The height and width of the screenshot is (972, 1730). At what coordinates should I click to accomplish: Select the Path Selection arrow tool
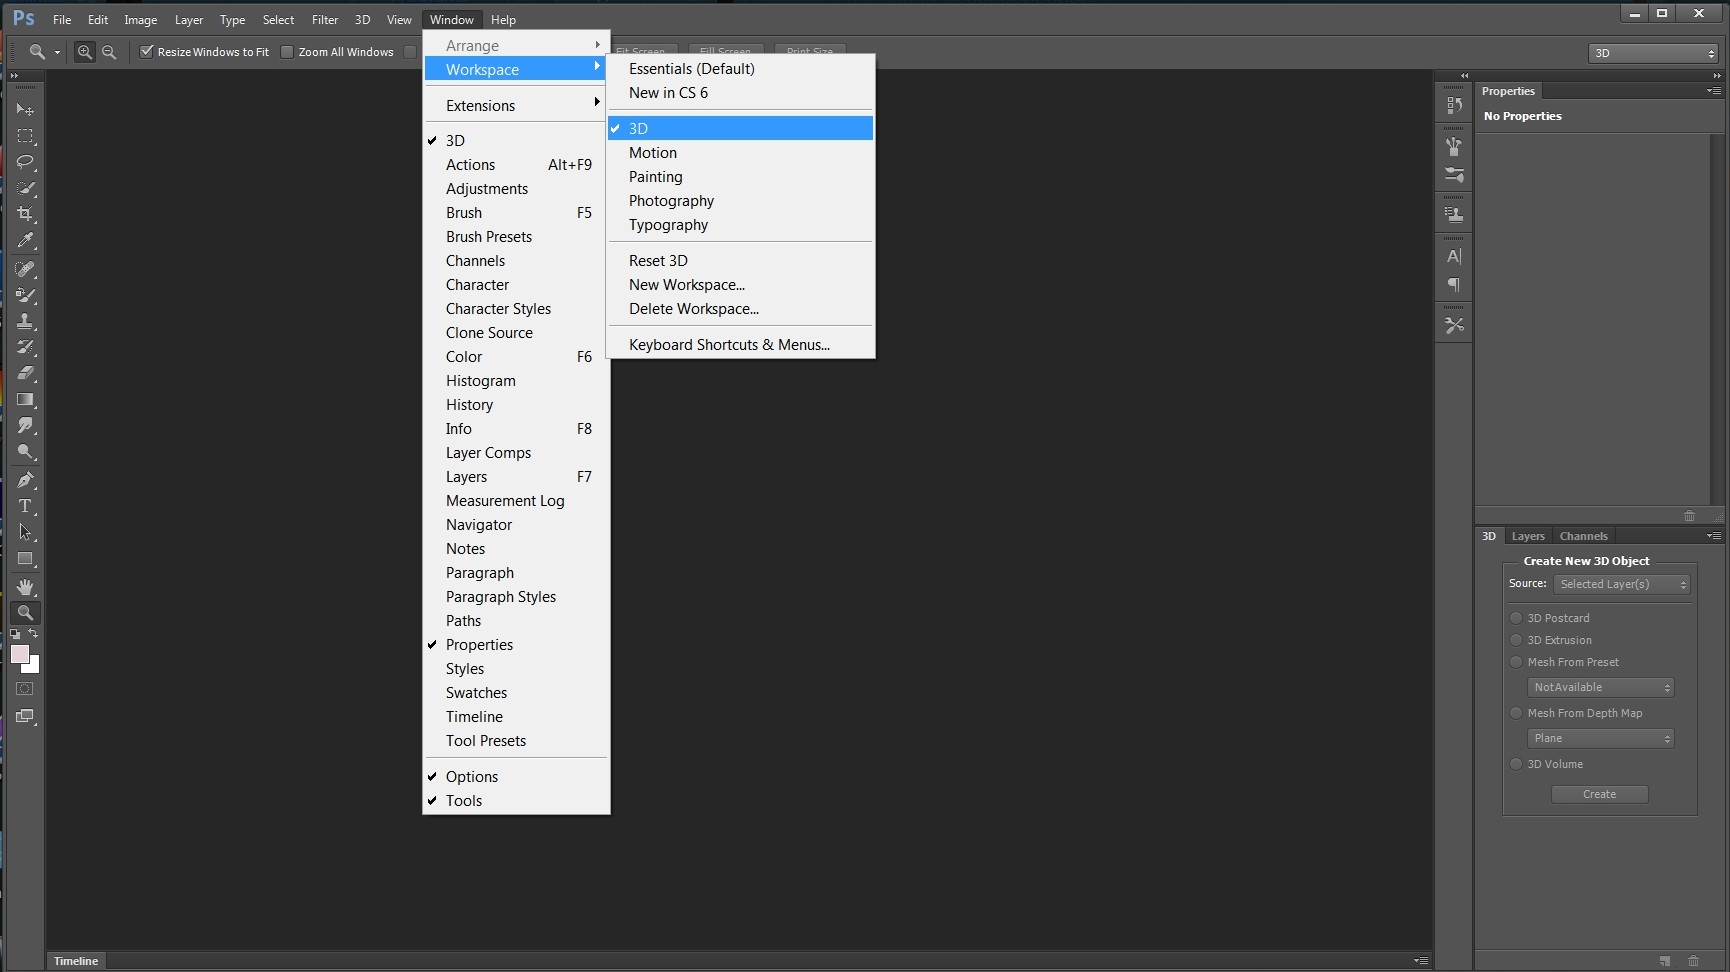(x=25, y=532)
